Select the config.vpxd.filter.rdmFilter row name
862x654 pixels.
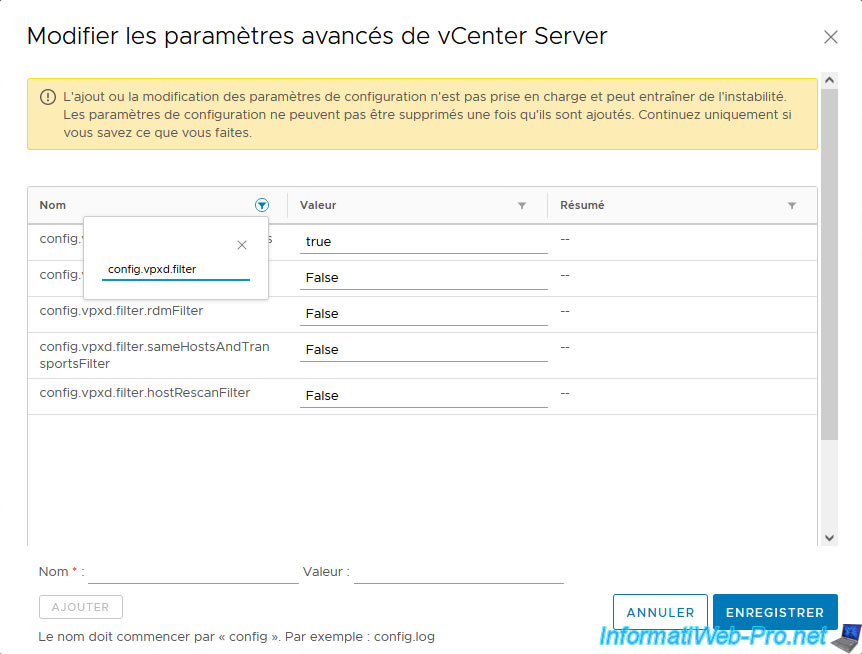[x=121, y=311]
